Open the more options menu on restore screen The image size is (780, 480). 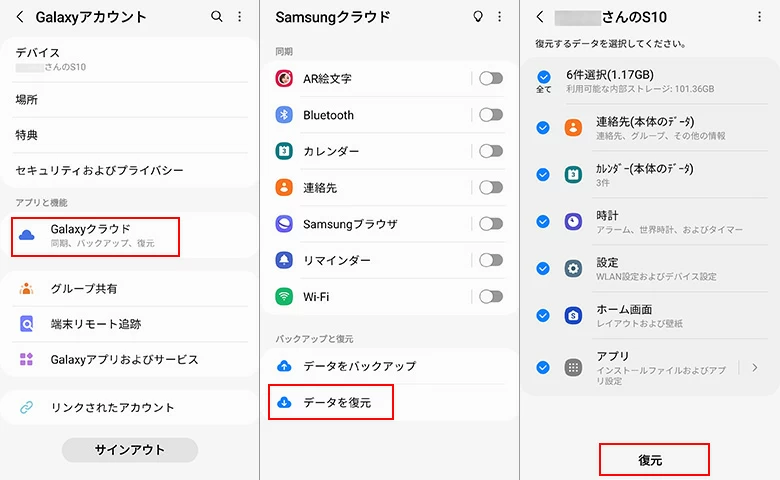(759, 17)
